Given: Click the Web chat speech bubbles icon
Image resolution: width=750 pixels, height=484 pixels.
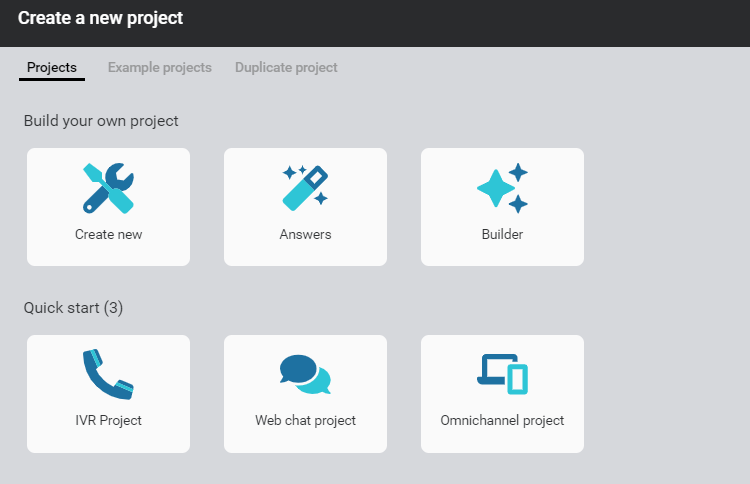Looking at the screenshot, I should click(x=305, y=374).
